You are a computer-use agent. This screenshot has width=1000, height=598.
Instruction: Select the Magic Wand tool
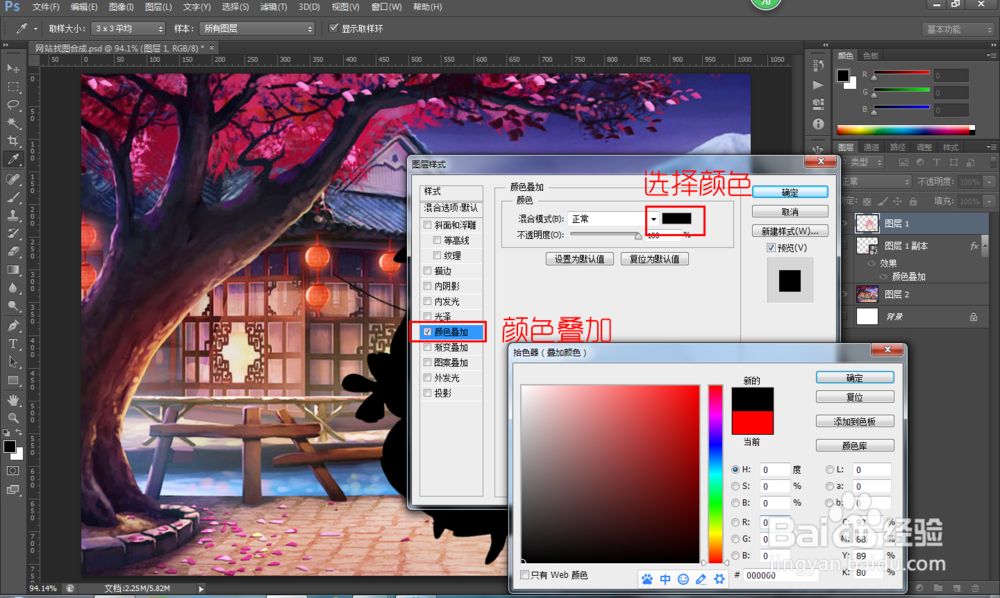click(x=13, y=123)
